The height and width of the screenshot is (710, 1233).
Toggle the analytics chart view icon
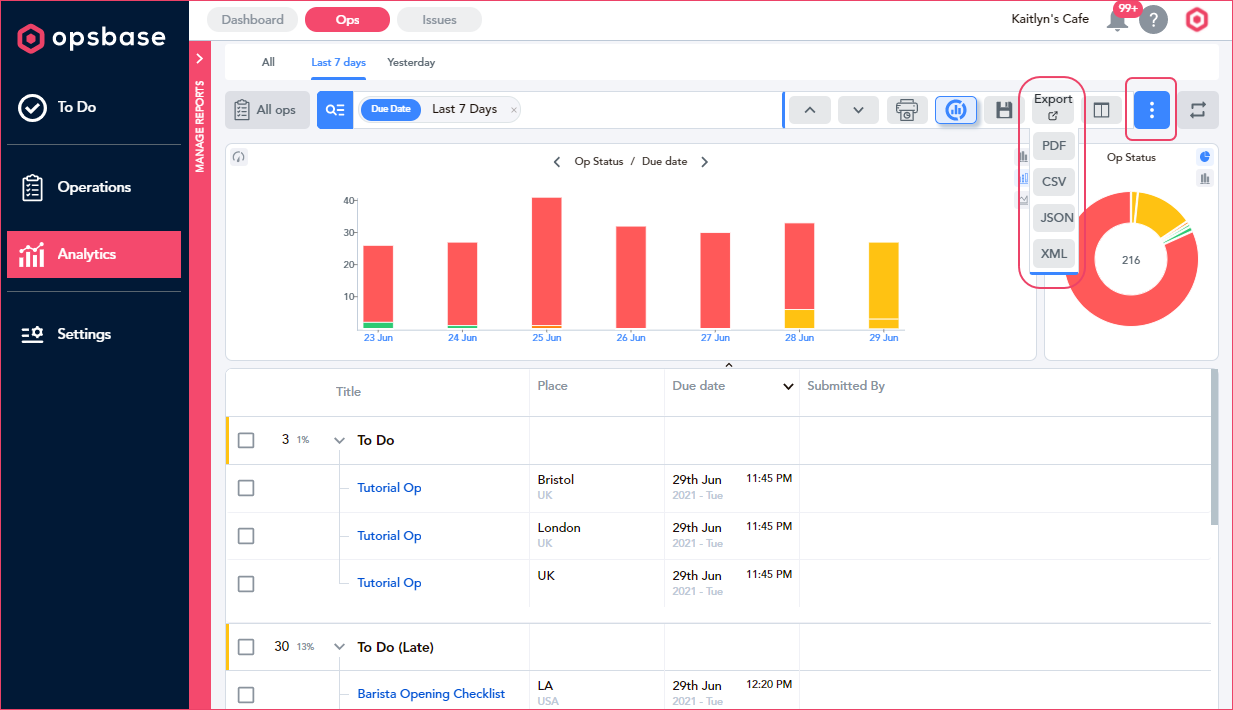click(x=956, y=110)
